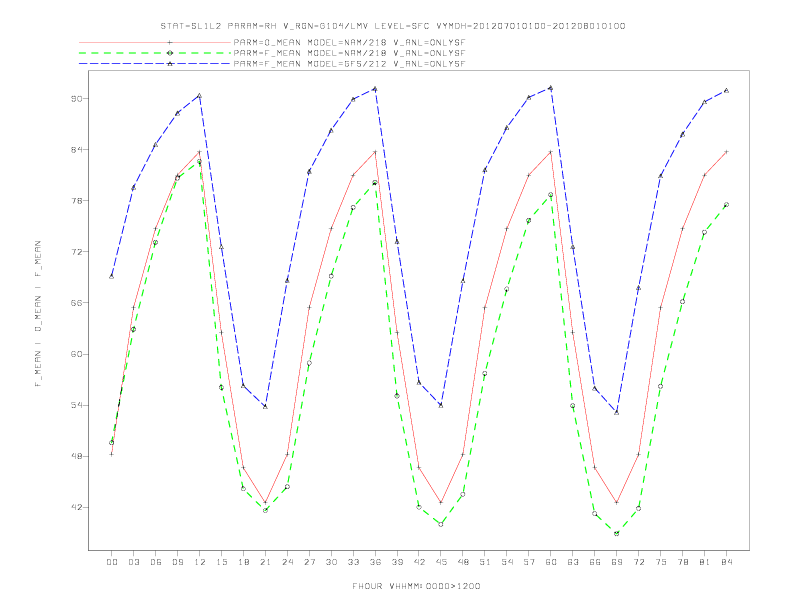792x612 pixels.
Task: Click the blue dashed line sample in legend
Action: pyautogui.click(x=155, y=64)
